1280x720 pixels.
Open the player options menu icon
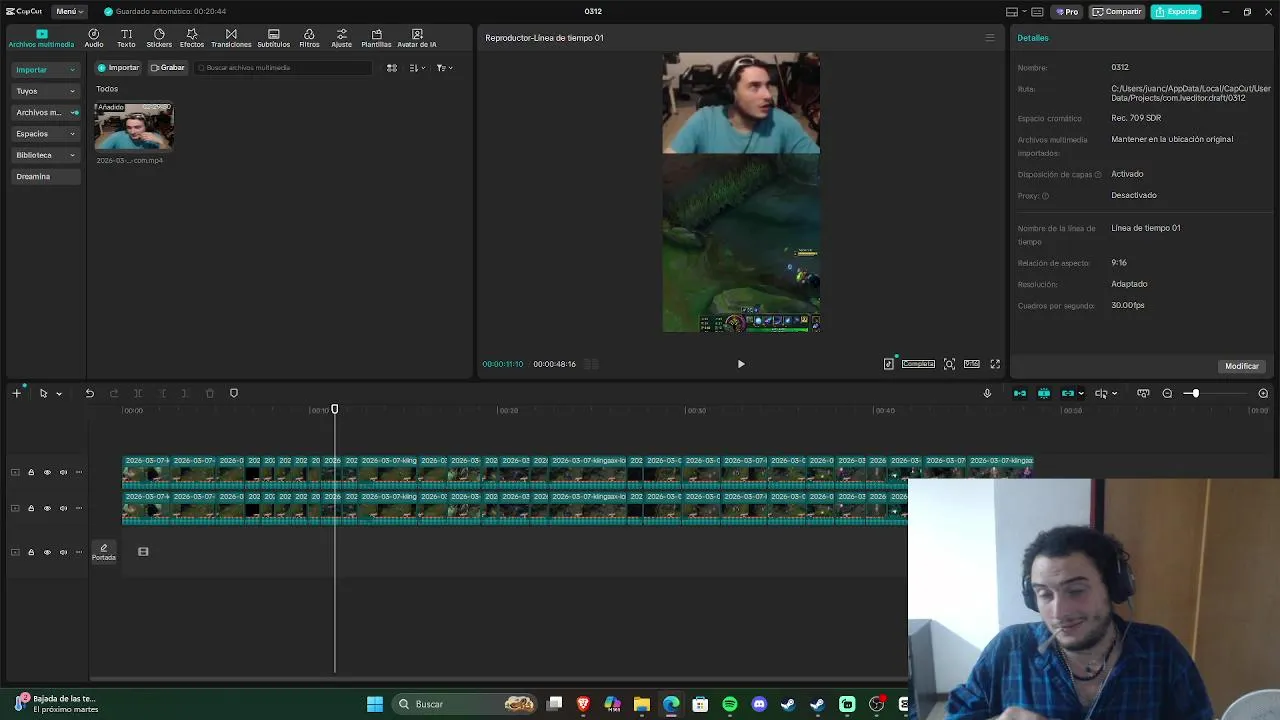click(990, 38)
